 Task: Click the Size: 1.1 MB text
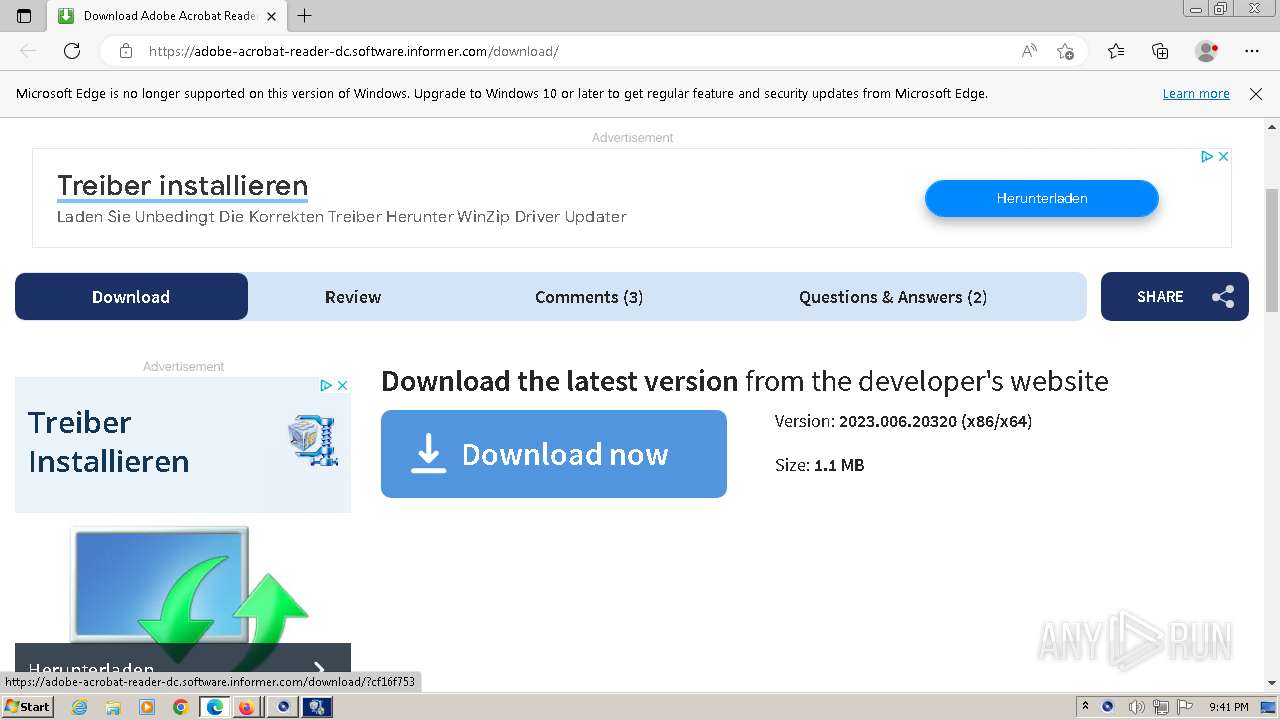click(820, 465)
